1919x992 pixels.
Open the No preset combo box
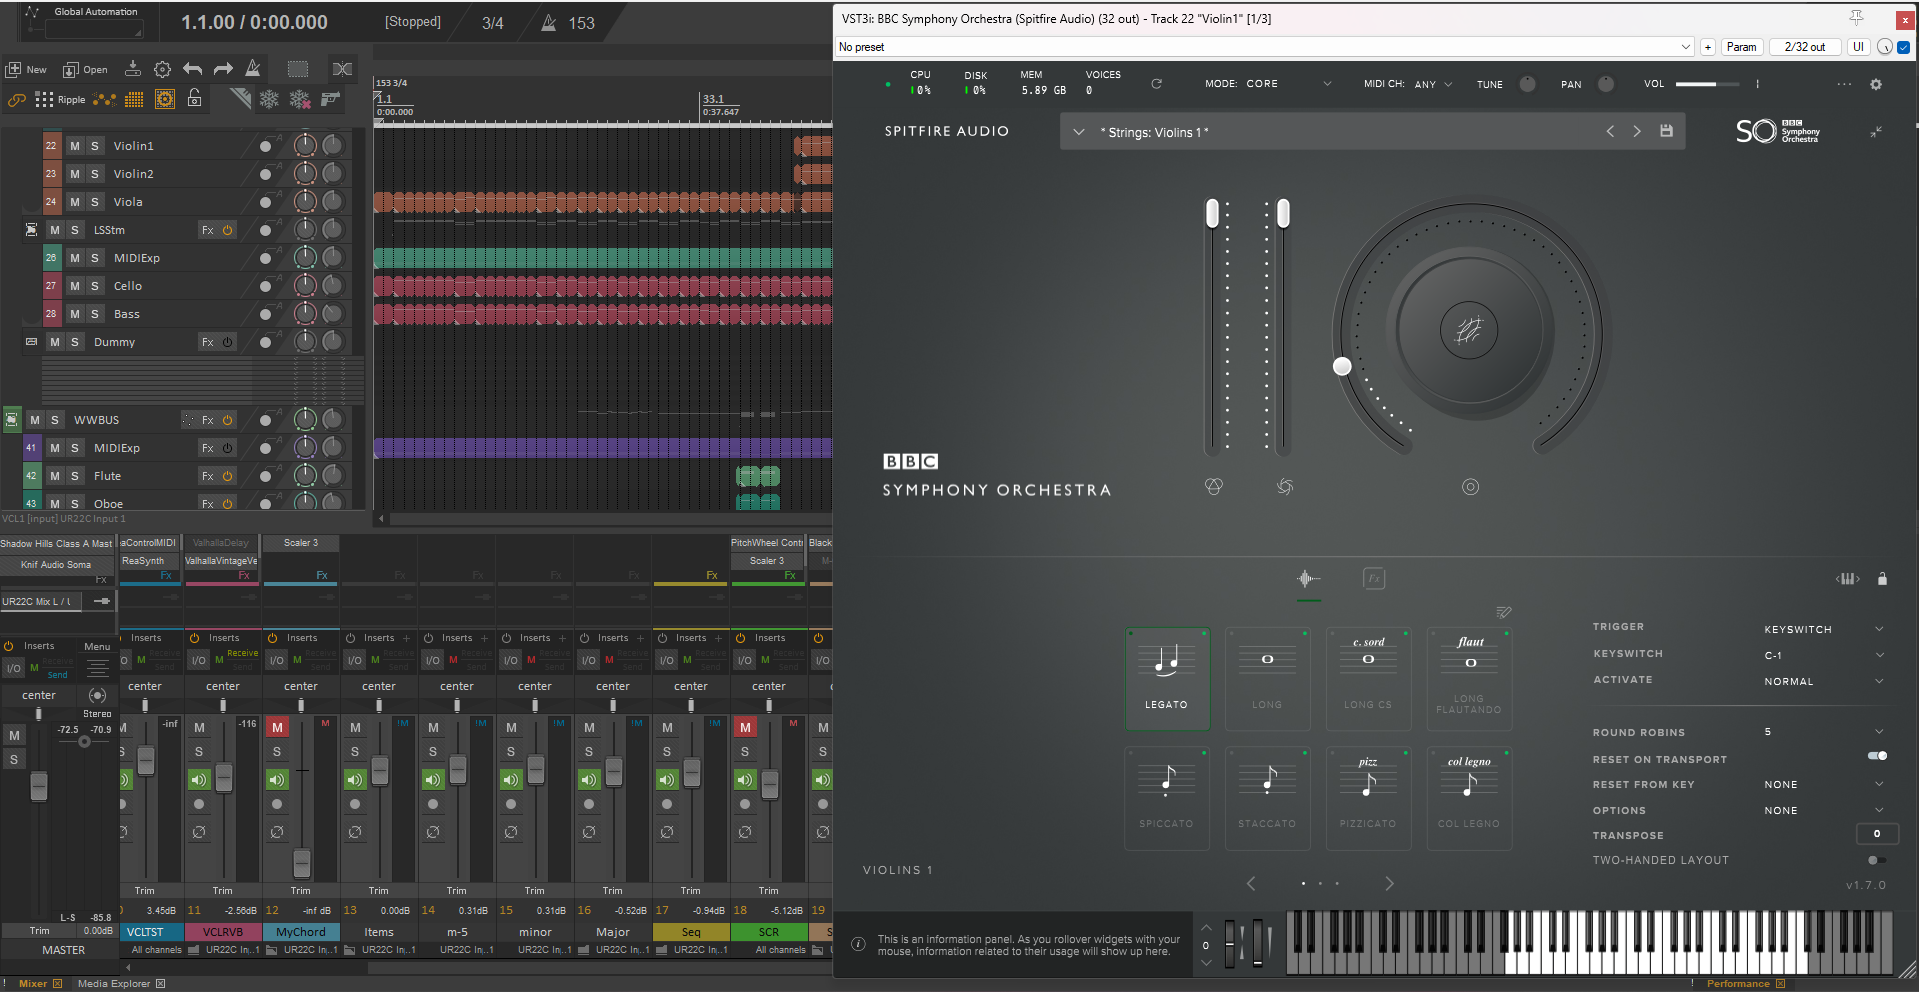(1264, 47)
